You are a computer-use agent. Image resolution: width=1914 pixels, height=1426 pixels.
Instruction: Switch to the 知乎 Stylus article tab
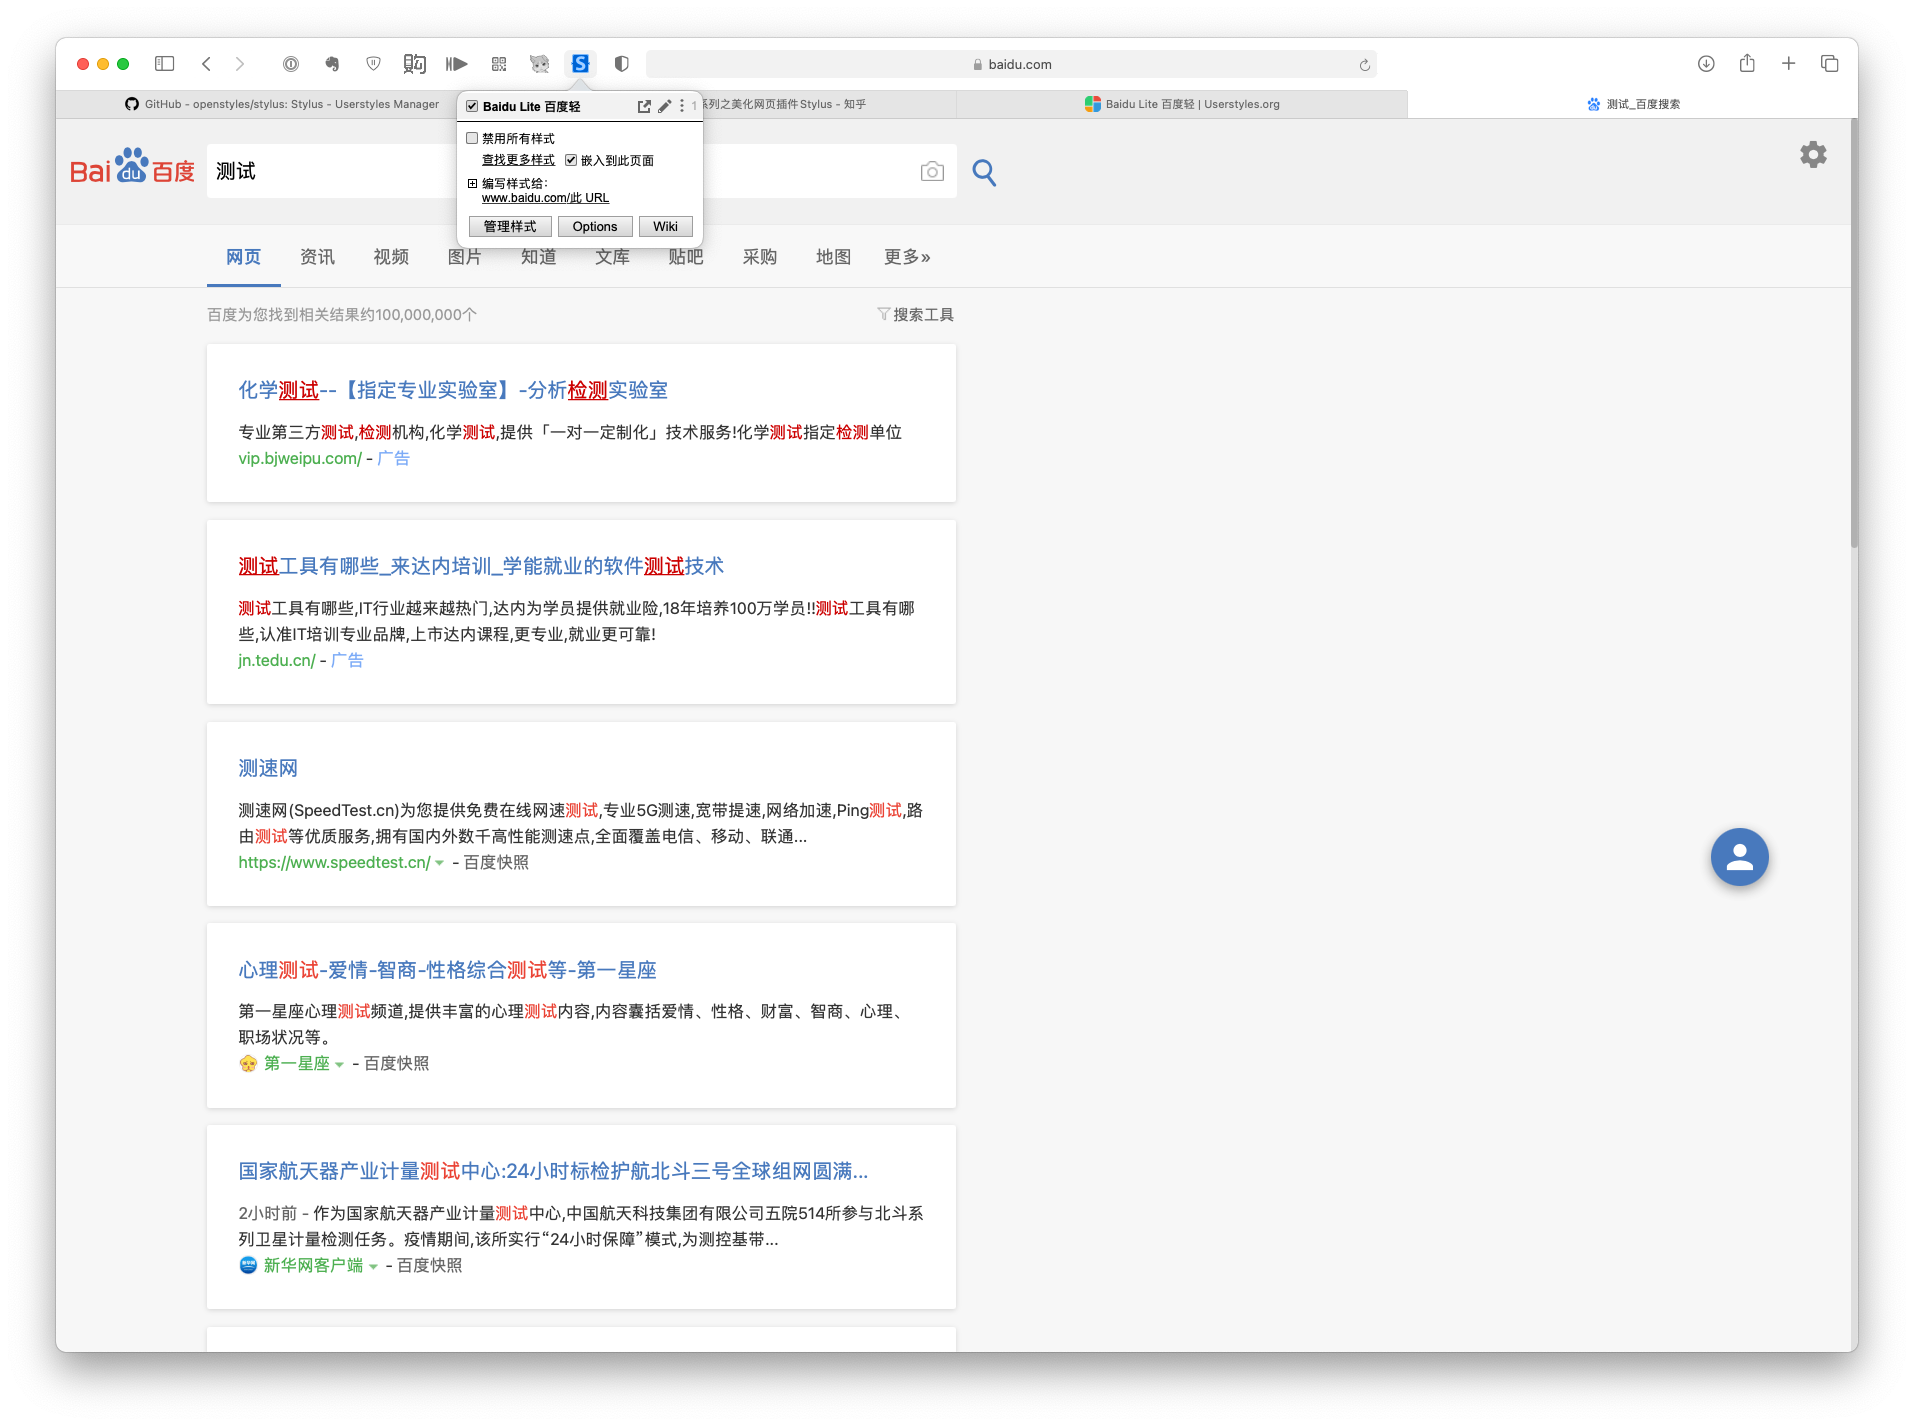pos(829,104)
